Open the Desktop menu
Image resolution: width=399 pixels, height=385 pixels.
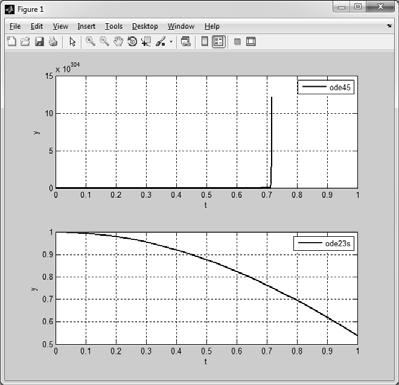[x=145, y=26]
